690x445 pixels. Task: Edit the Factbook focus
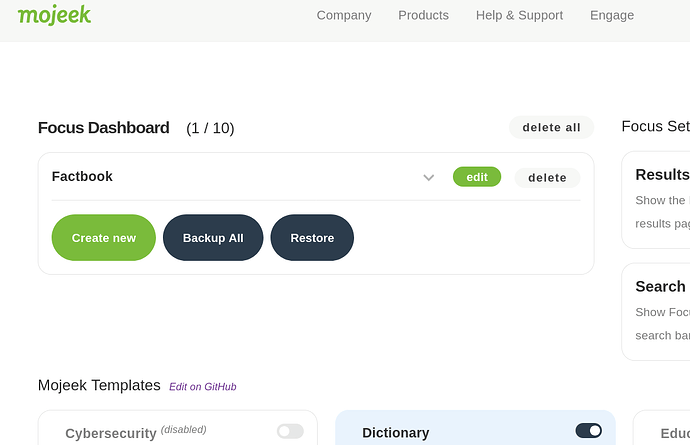(477, 177)
